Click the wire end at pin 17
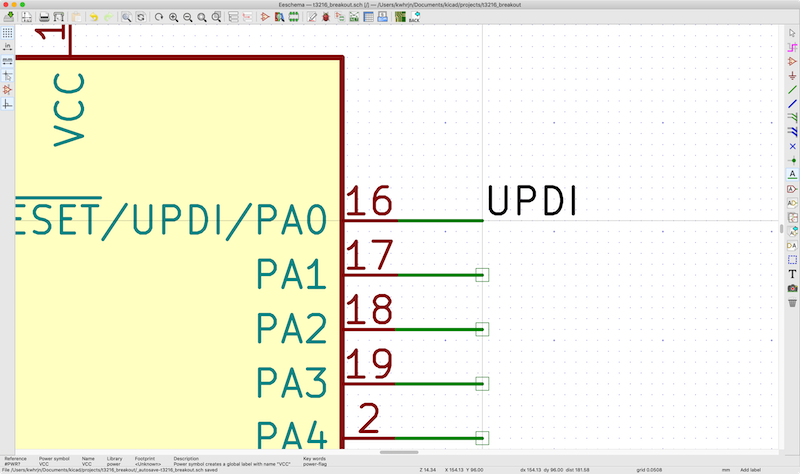Viewport: 800px width, 474px height. [482, 275]
